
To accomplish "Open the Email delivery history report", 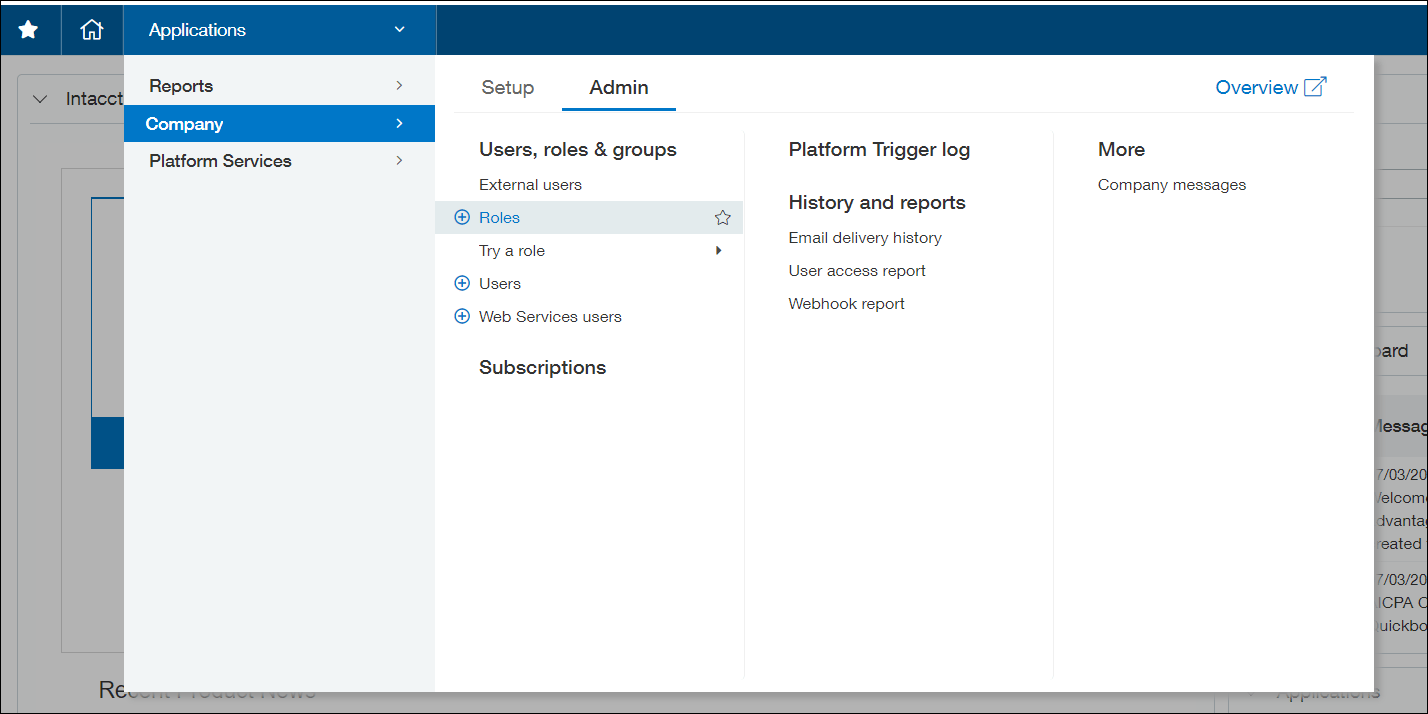I will pyautogui.click(x=865, y=237).
